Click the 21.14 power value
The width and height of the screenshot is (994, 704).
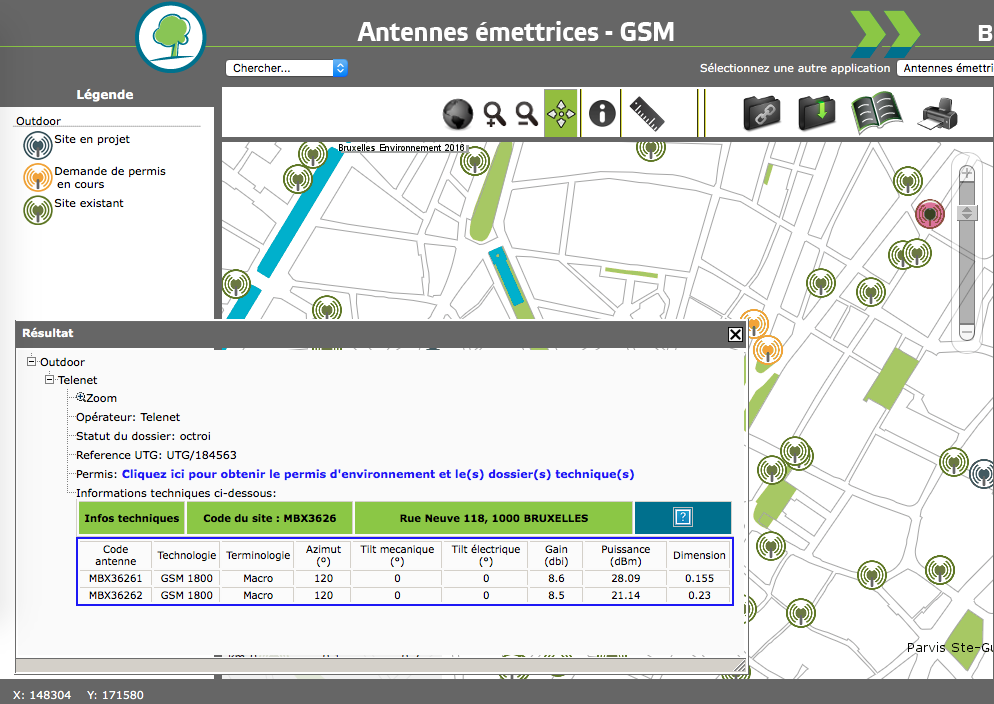(x=625, y=595)
